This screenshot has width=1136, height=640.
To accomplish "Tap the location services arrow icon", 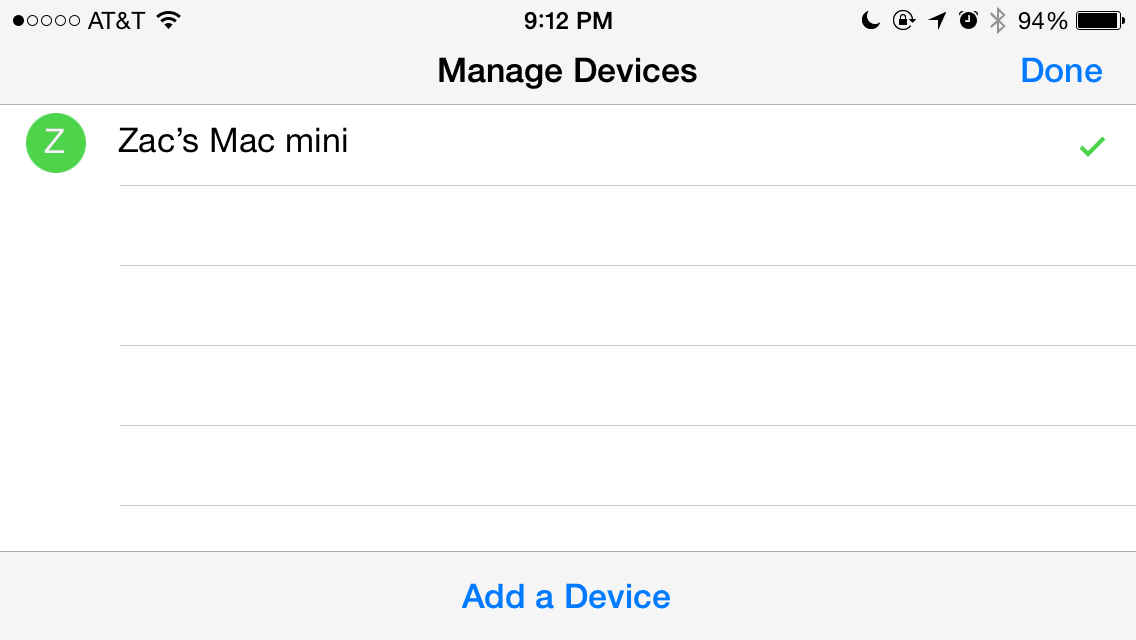I will (937, 20).
